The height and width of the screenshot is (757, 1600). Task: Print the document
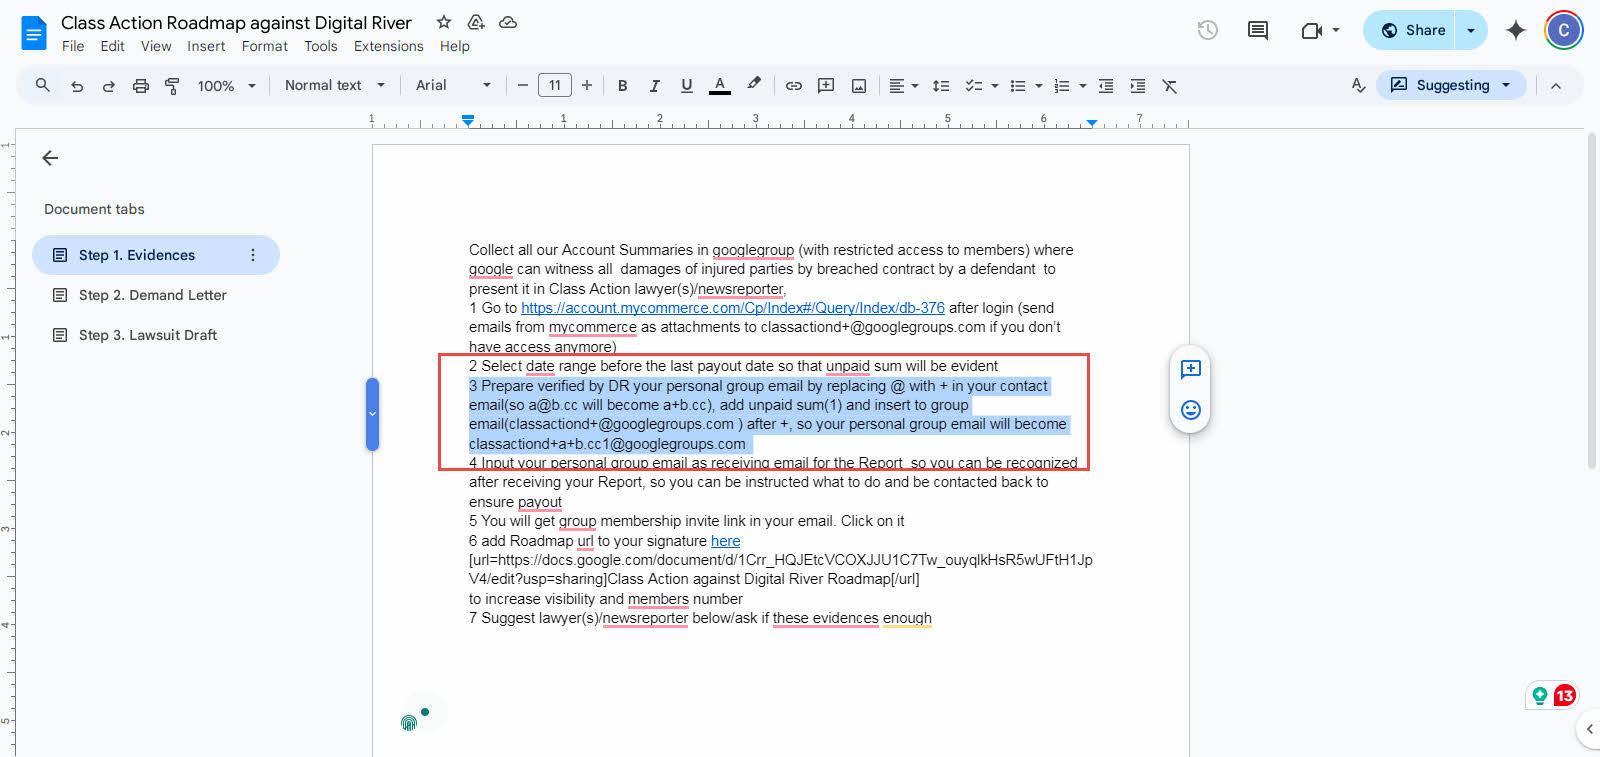pyautogui.click(x=141, y=86)
